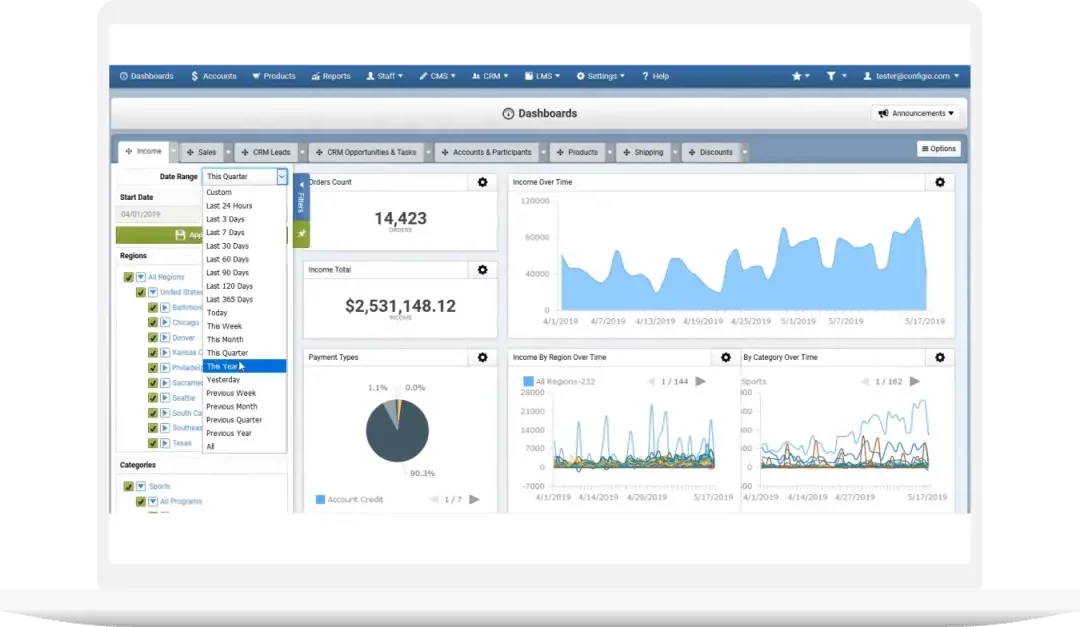1080x627 pixels.
Task: Open the tester@configio.com user menu
Action: point(911,76)
